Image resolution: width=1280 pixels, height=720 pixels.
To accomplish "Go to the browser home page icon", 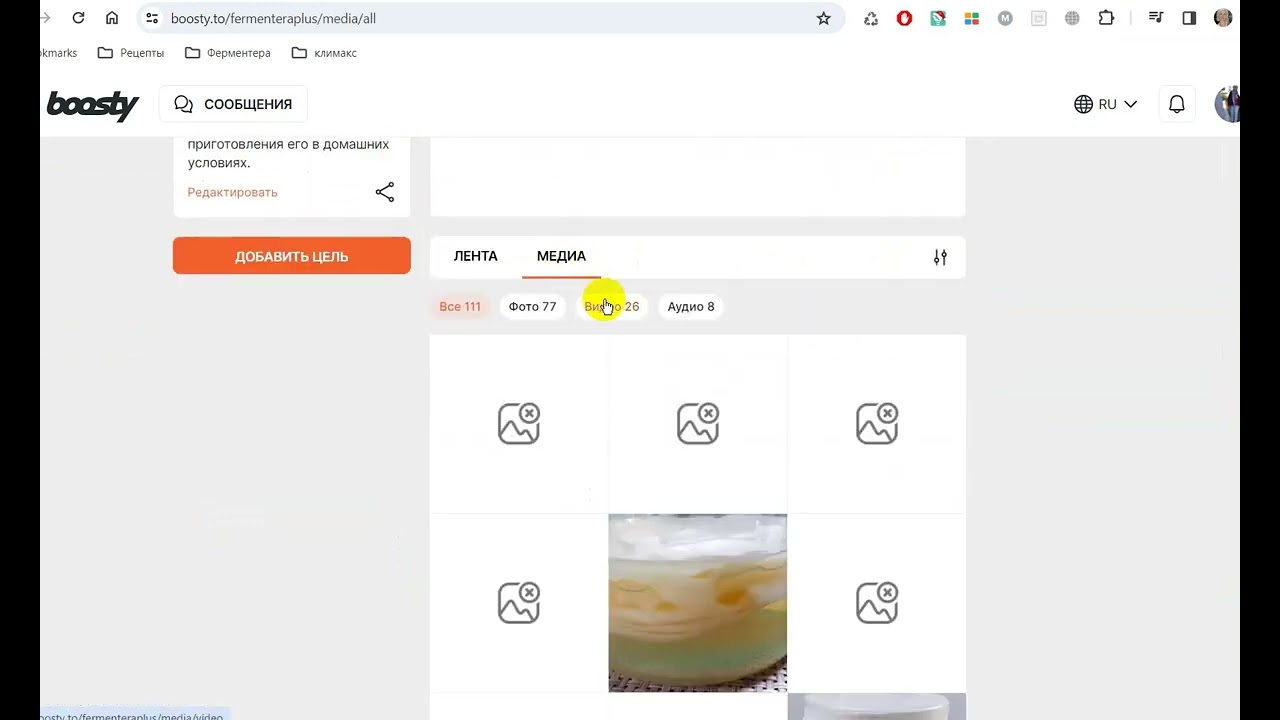I will pos(112,18).
